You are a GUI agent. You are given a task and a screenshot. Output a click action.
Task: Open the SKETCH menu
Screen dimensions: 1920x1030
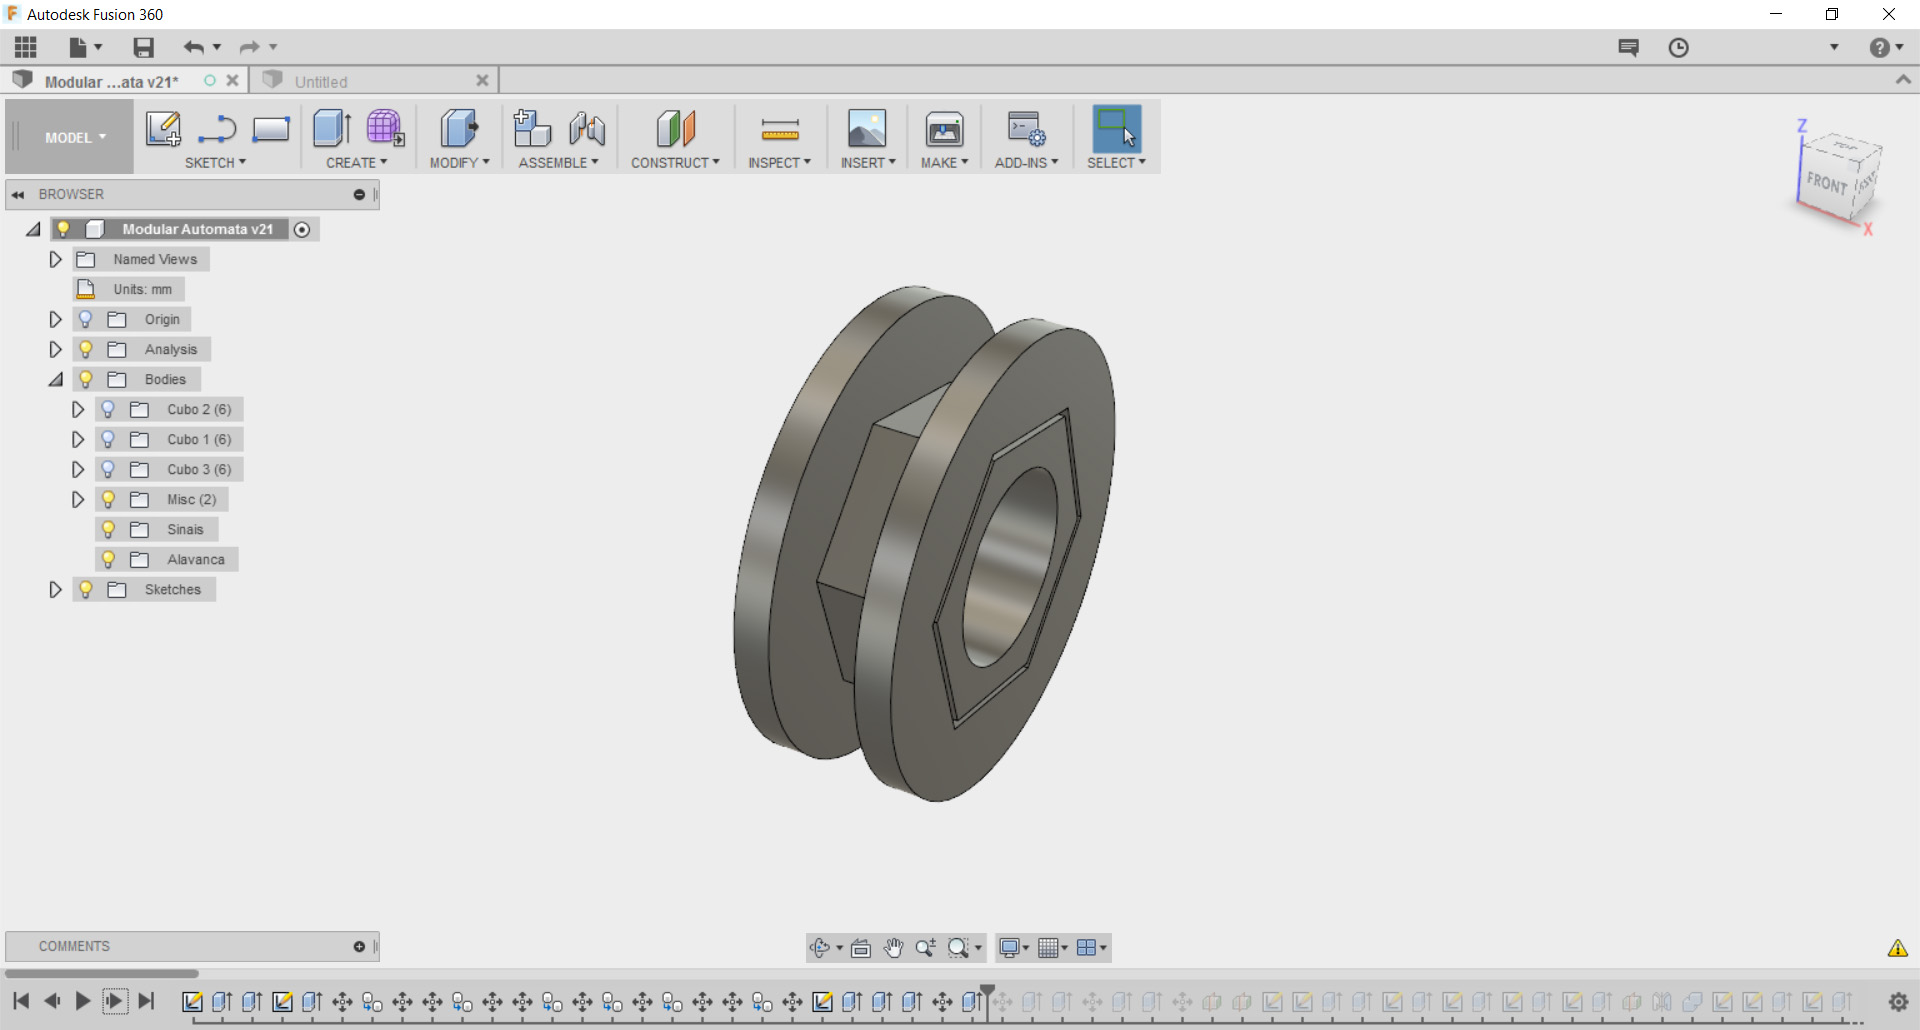tap(216, 163)
